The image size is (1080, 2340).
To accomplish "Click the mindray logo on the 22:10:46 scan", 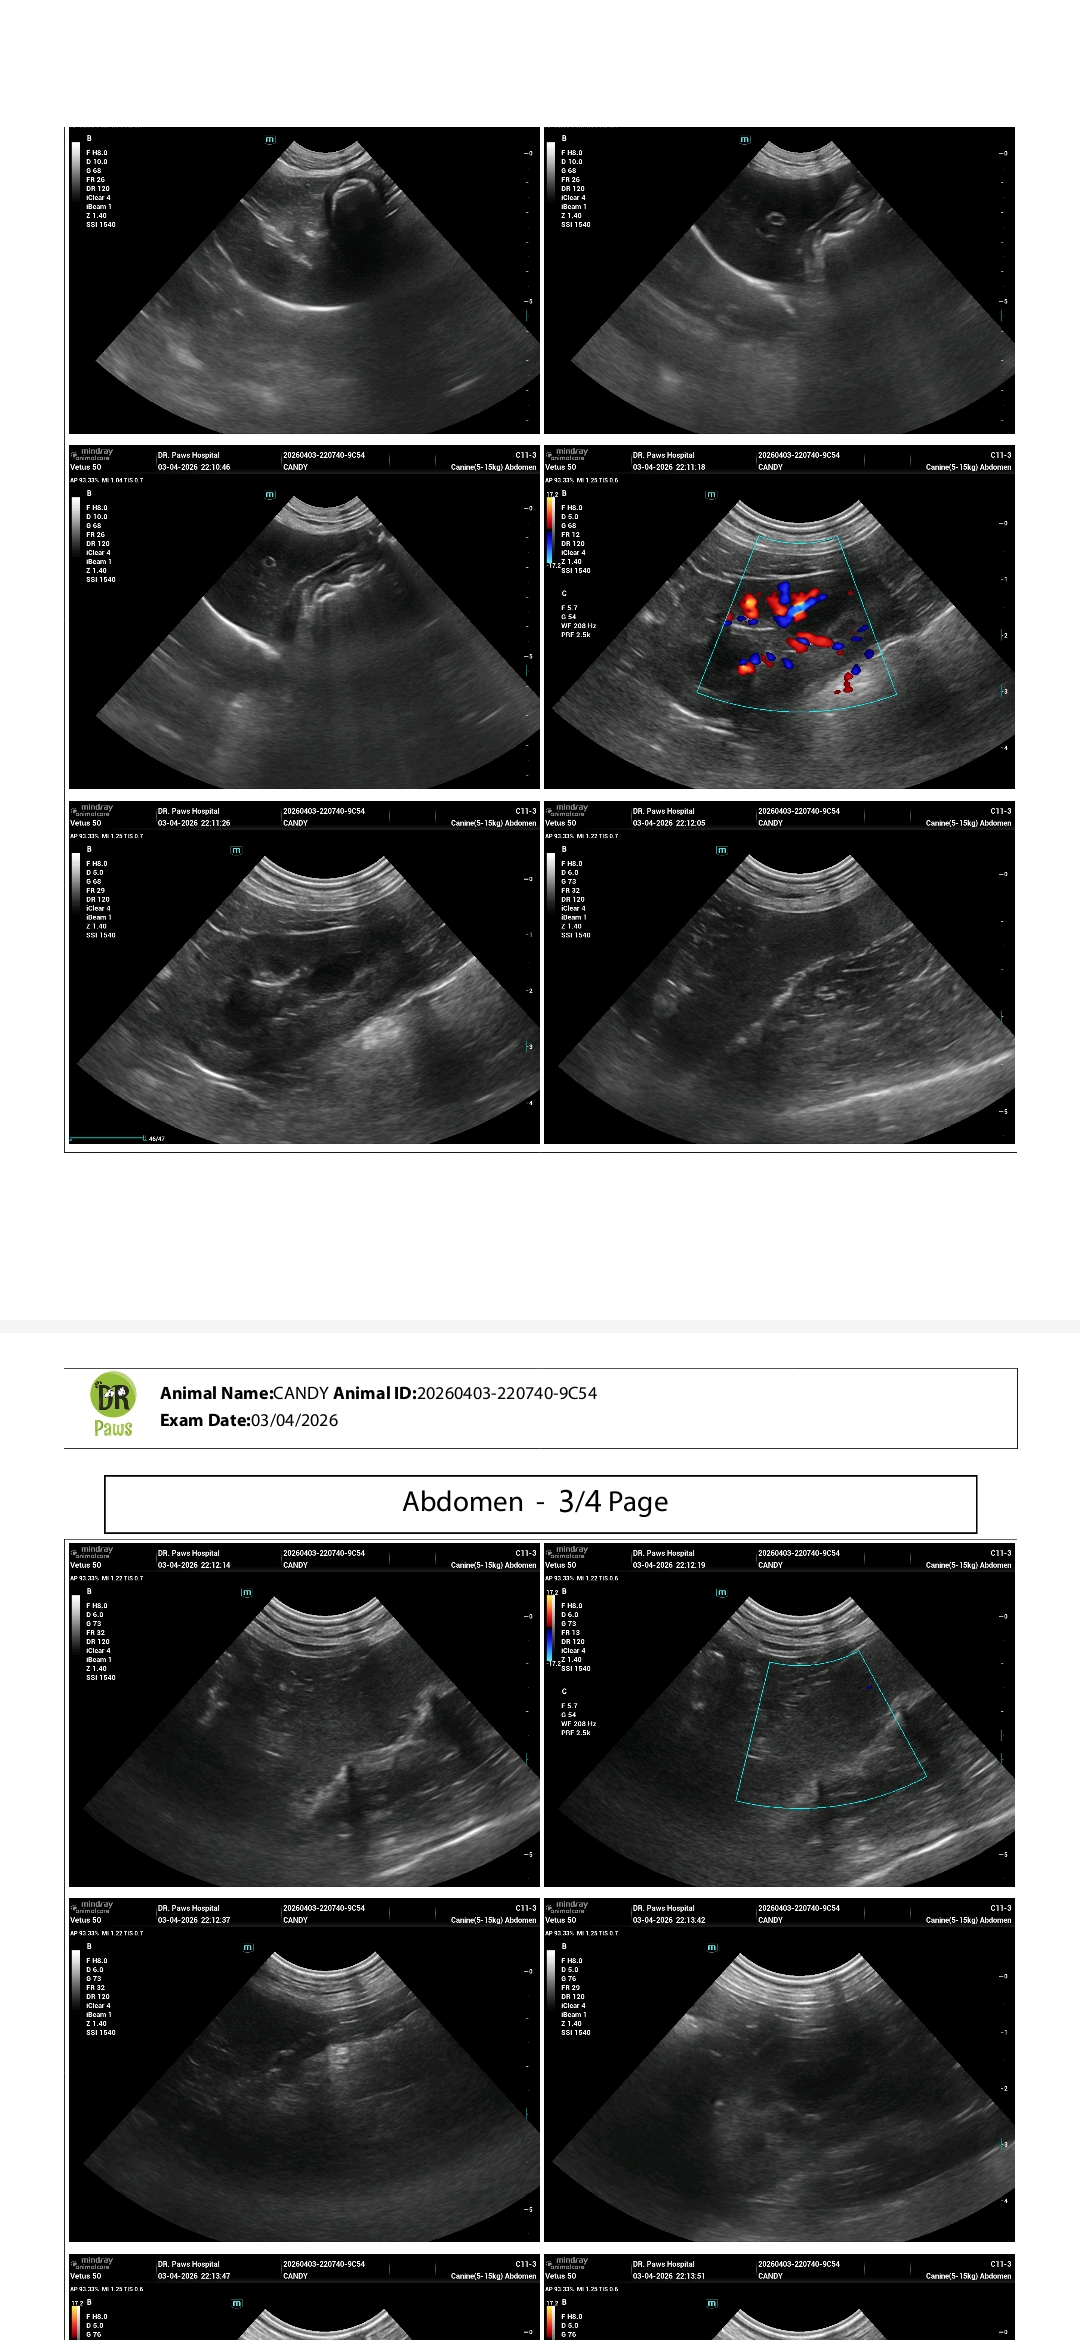I will [x=92, y=454].
